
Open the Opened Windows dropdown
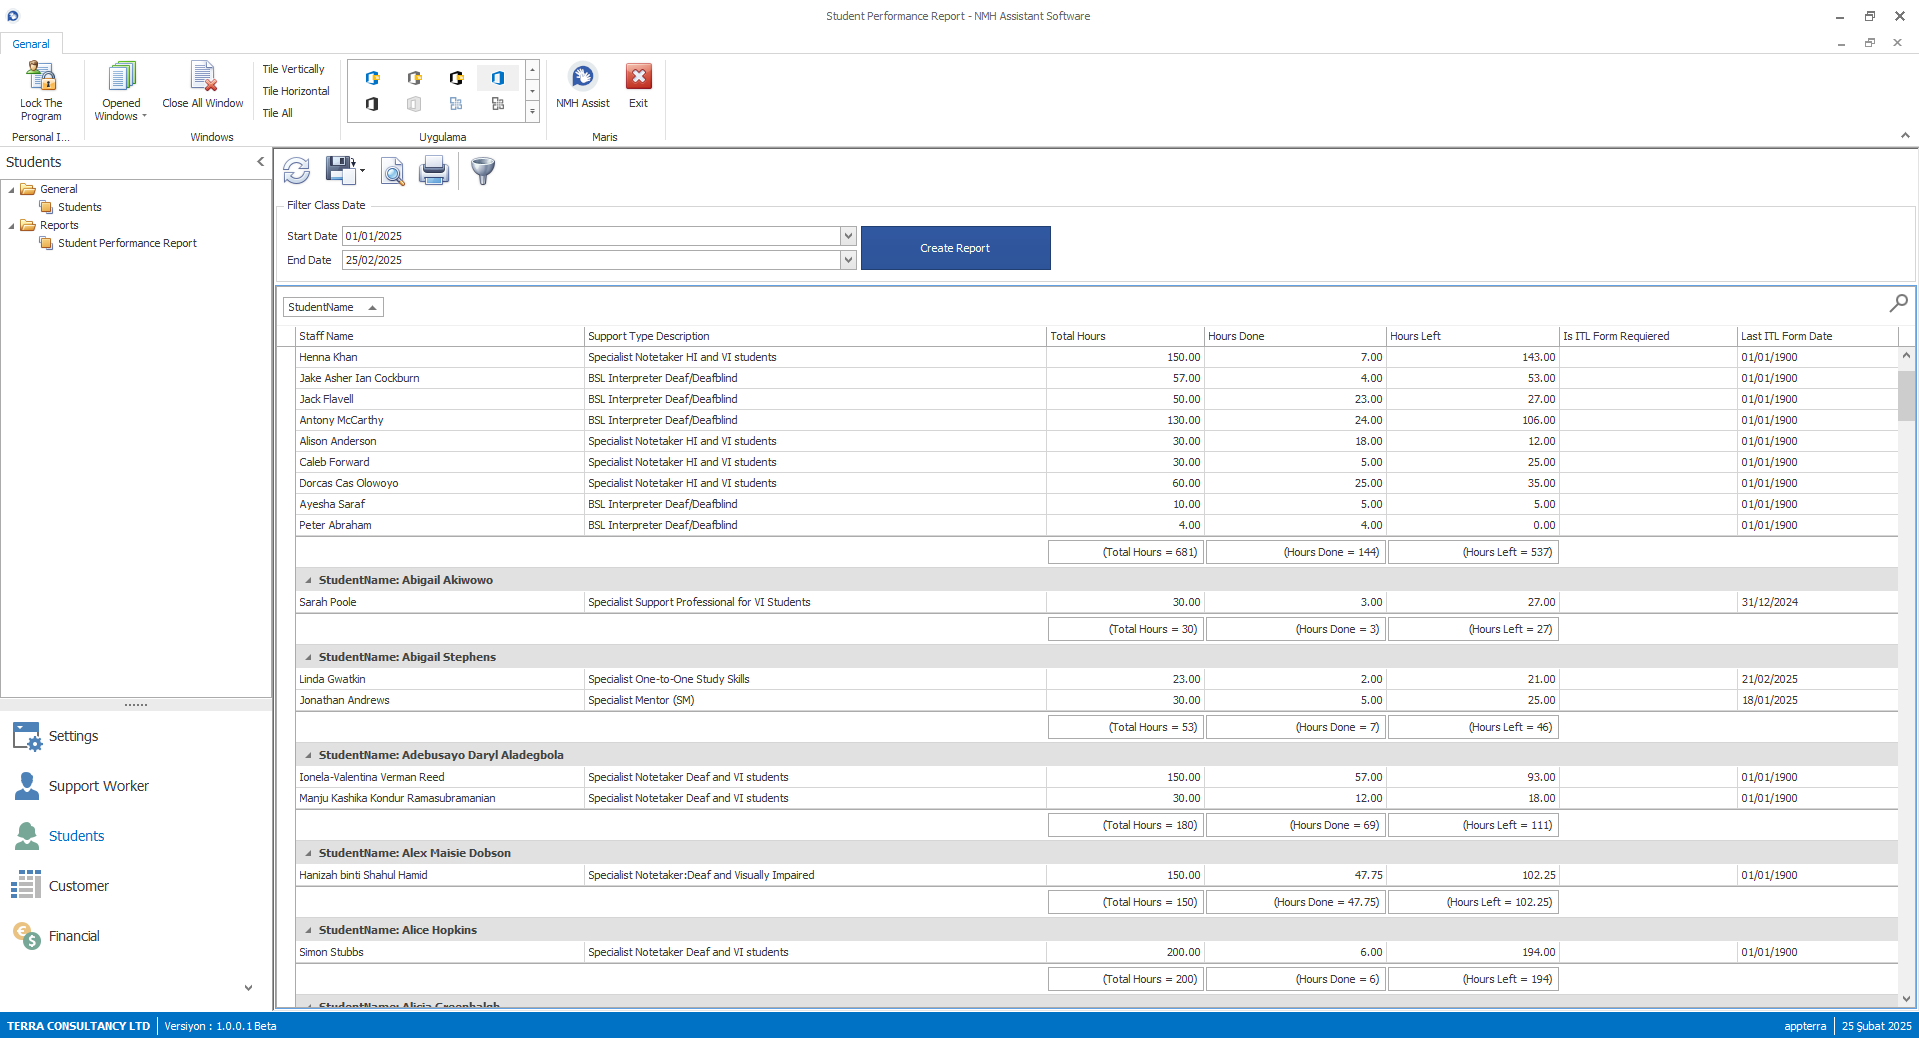coord(121,92)
